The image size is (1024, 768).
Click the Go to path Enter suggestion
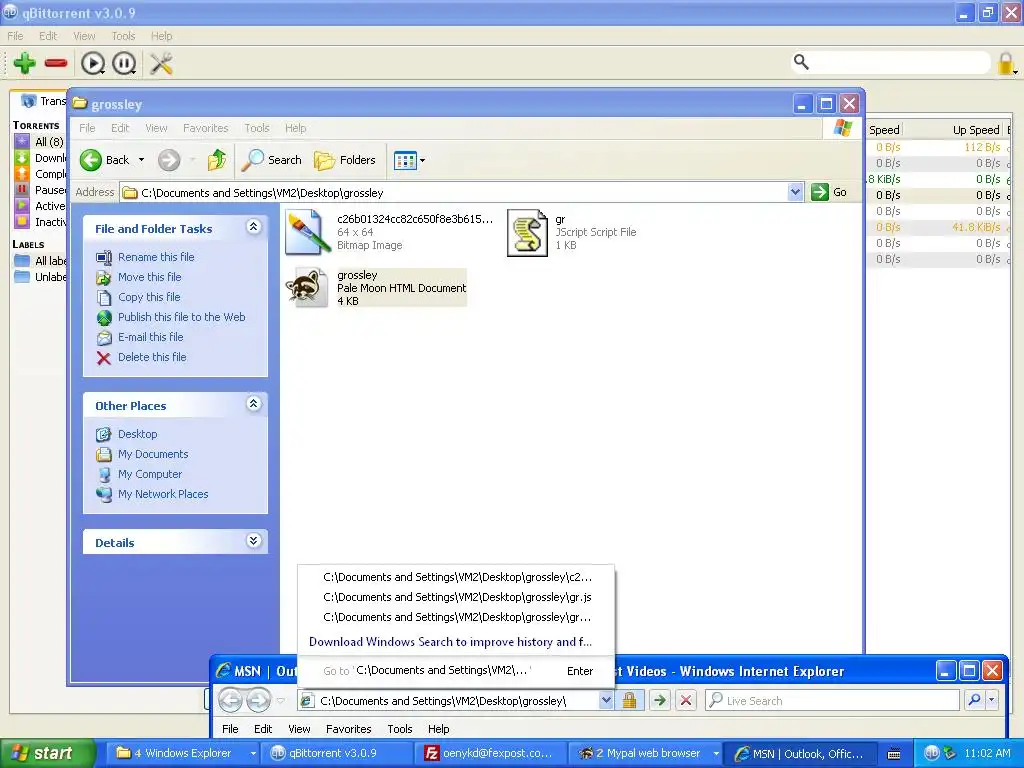coord(456,671)
